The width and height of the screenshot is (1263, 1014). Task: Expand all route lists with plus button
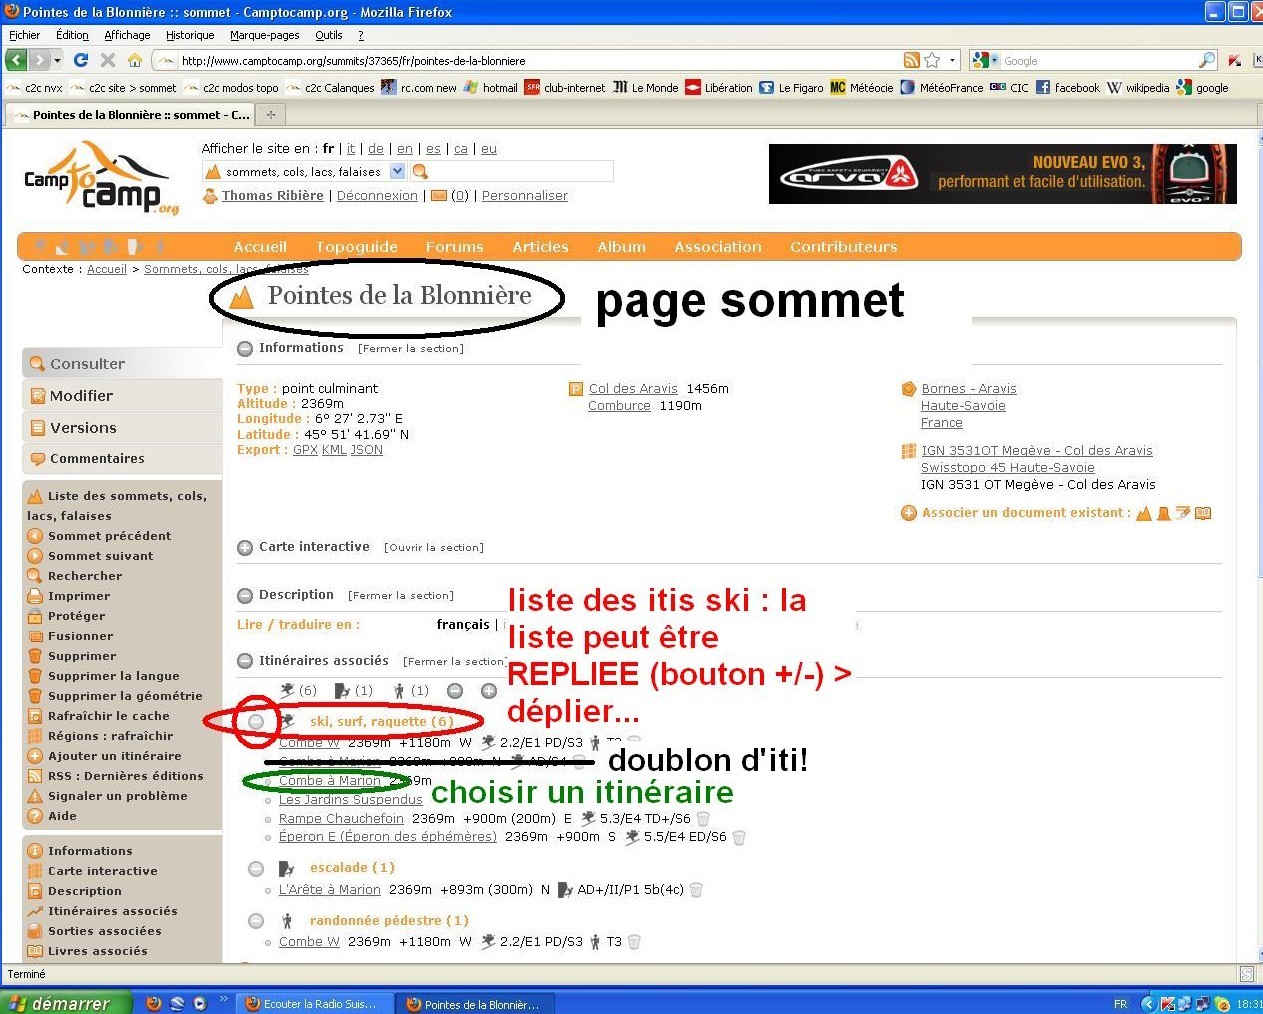[489, 691]
